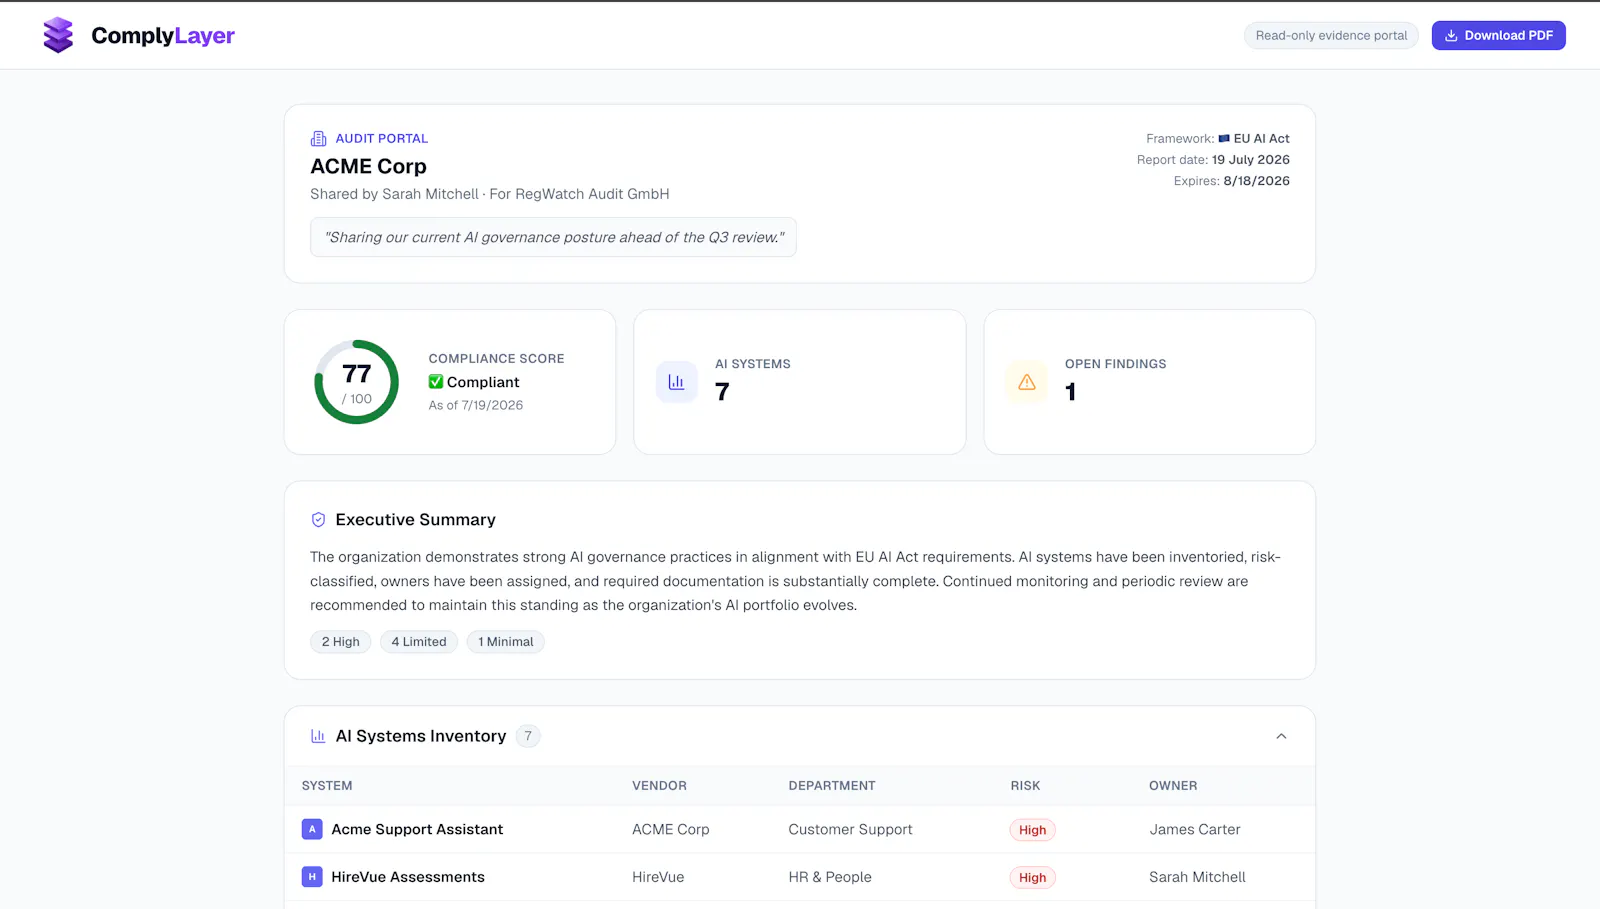1600x909 pixels.
Task: Click the Risk column header
Action: (1025, 786)
